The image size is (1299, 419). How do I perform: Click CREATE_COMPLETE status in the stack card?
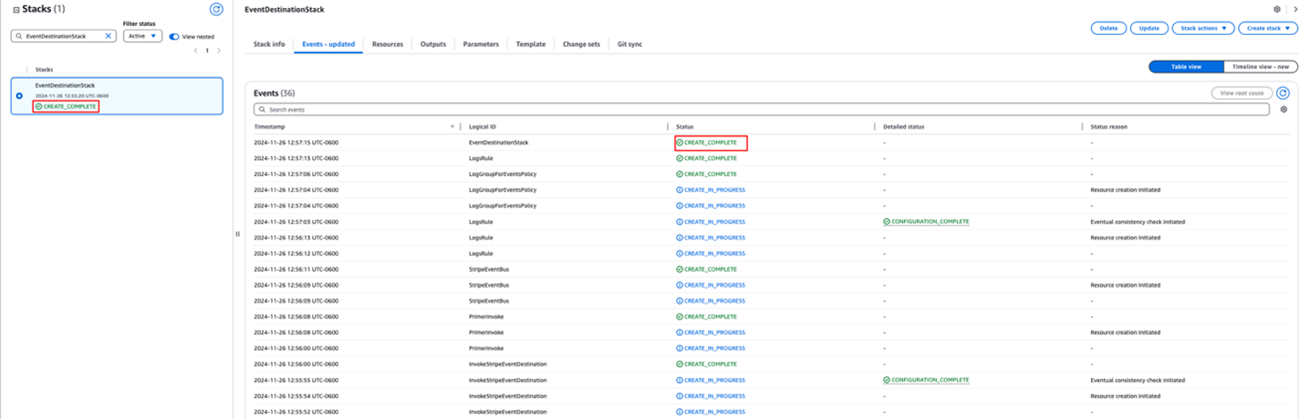click(66, 106)
